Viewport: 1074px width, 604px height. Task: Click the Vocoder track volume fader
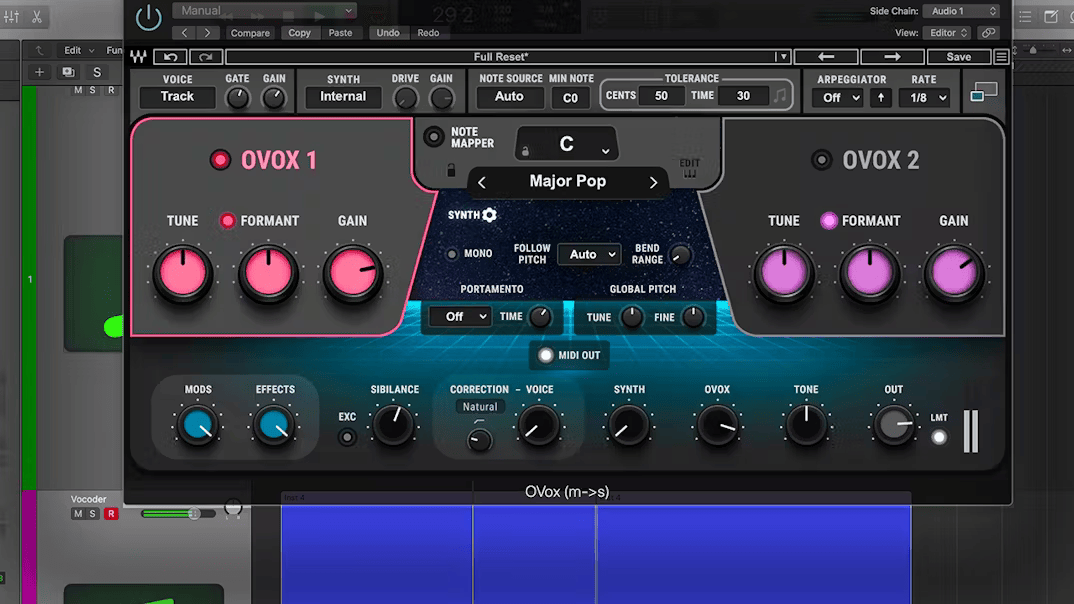[194, 513]
